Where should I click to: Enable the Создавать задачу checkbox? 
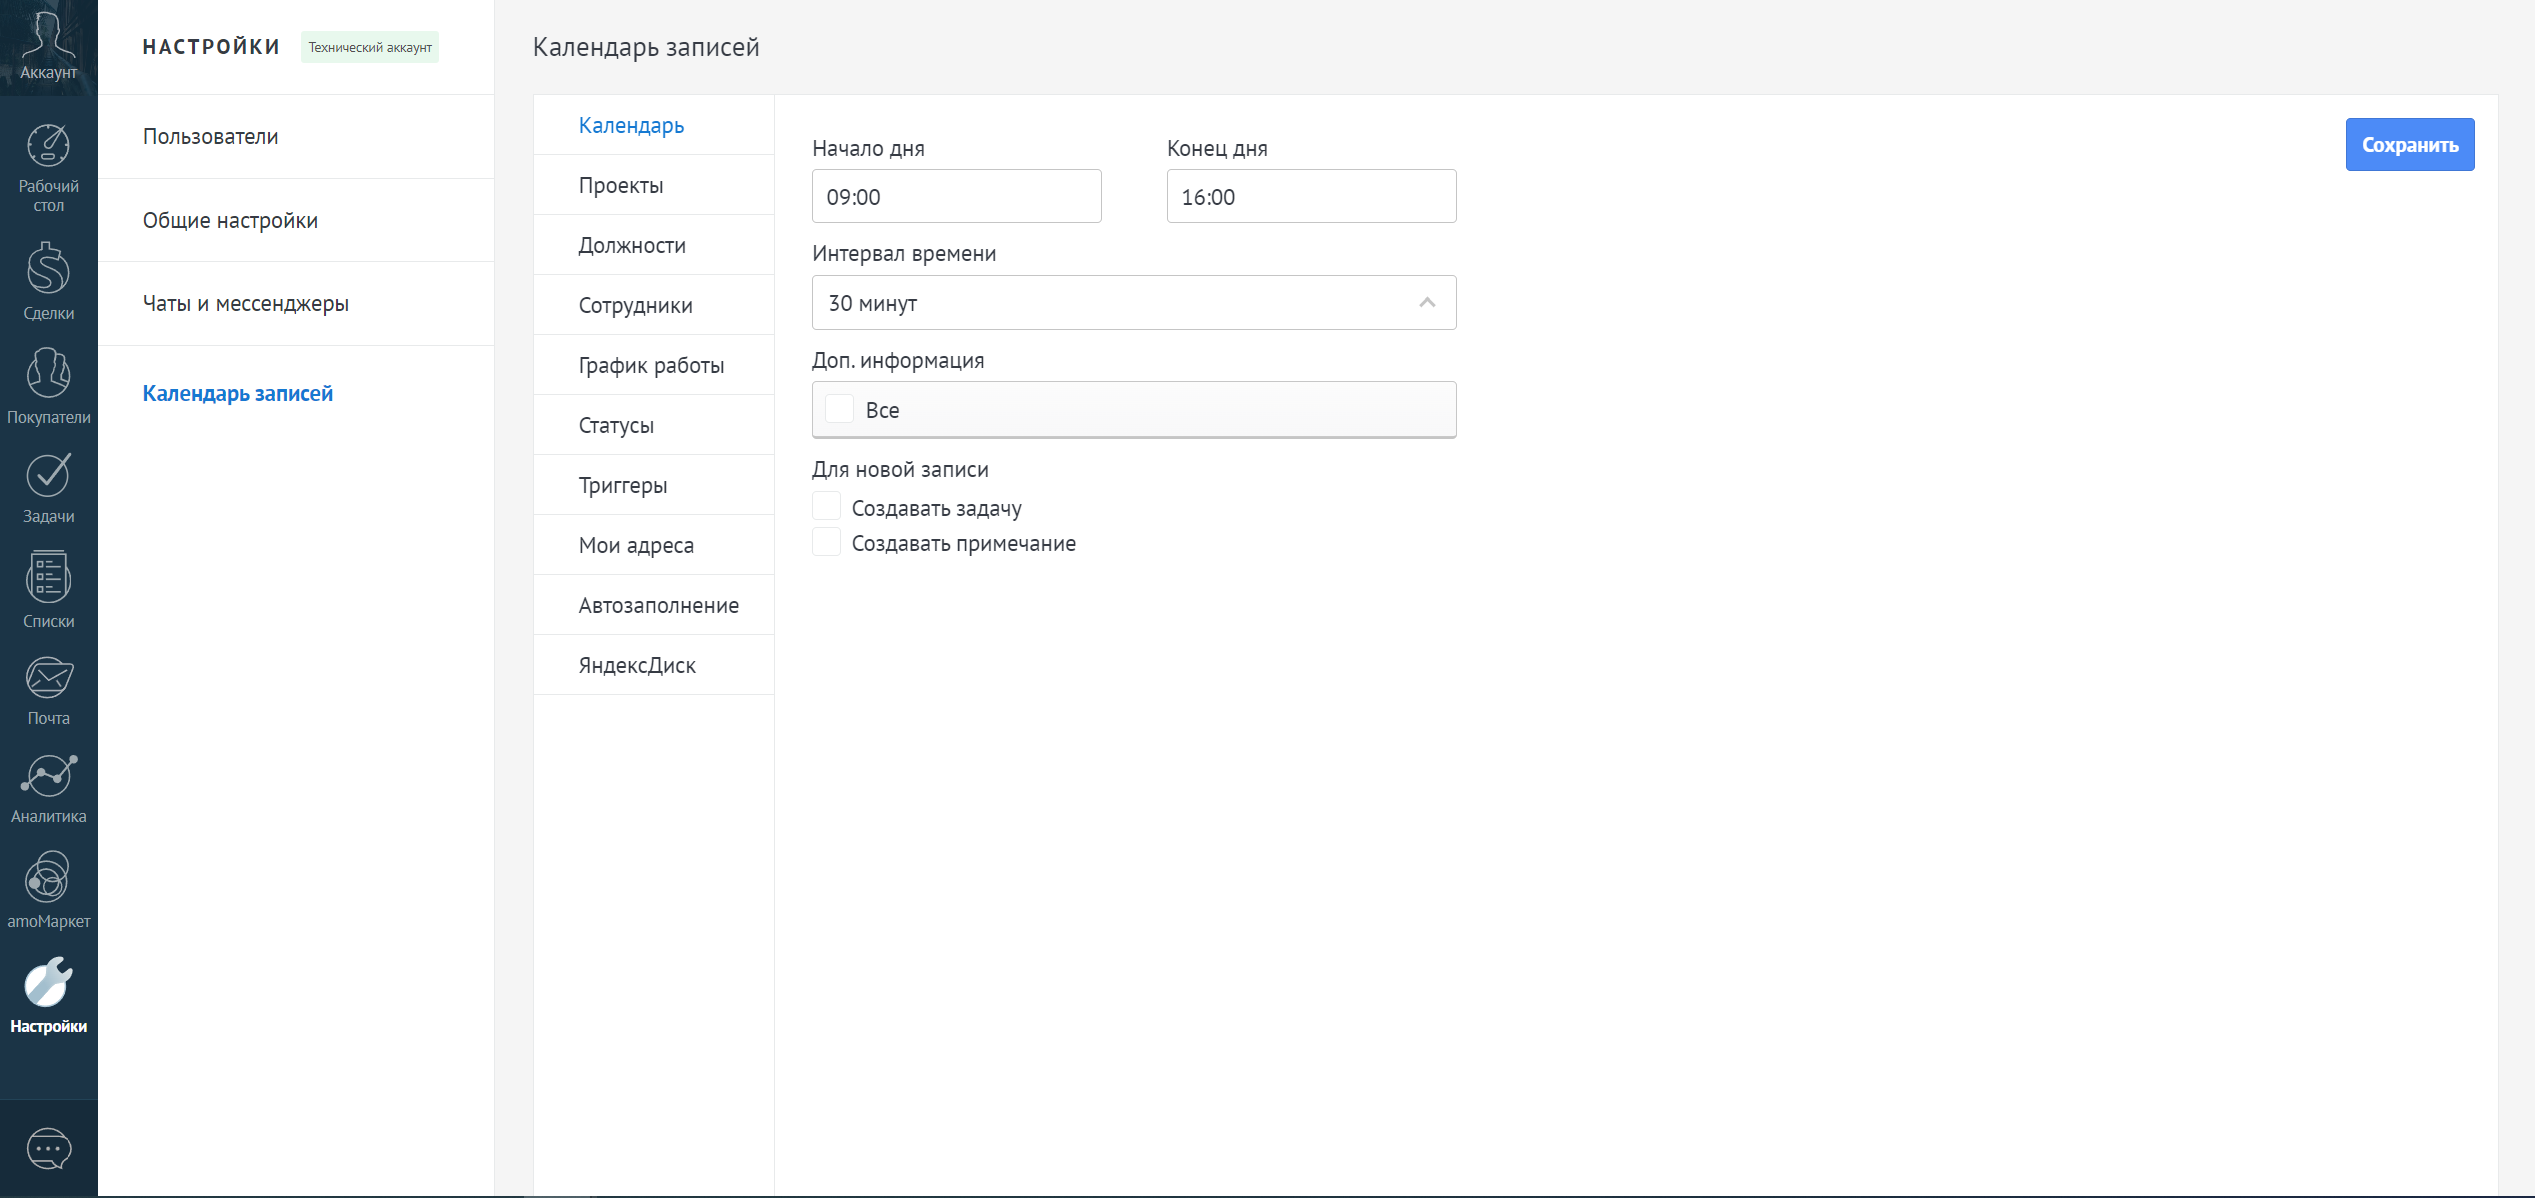point(826,507)
